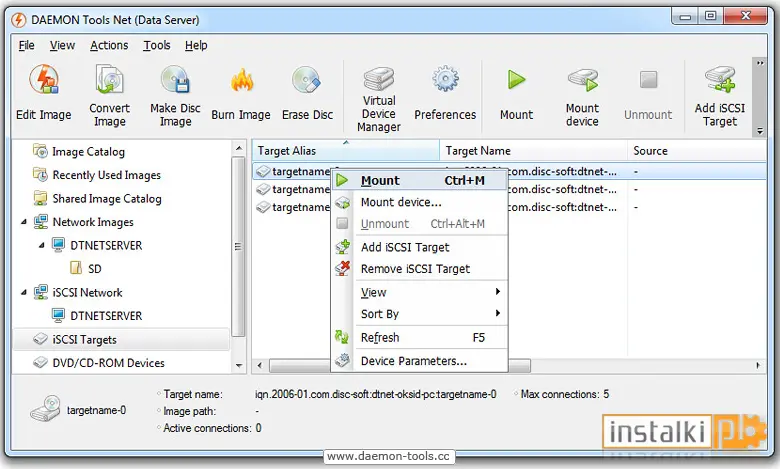Click the sidebar scroll down arrow
This screenshot has height=469, width=780.
[x=239, y=366]
